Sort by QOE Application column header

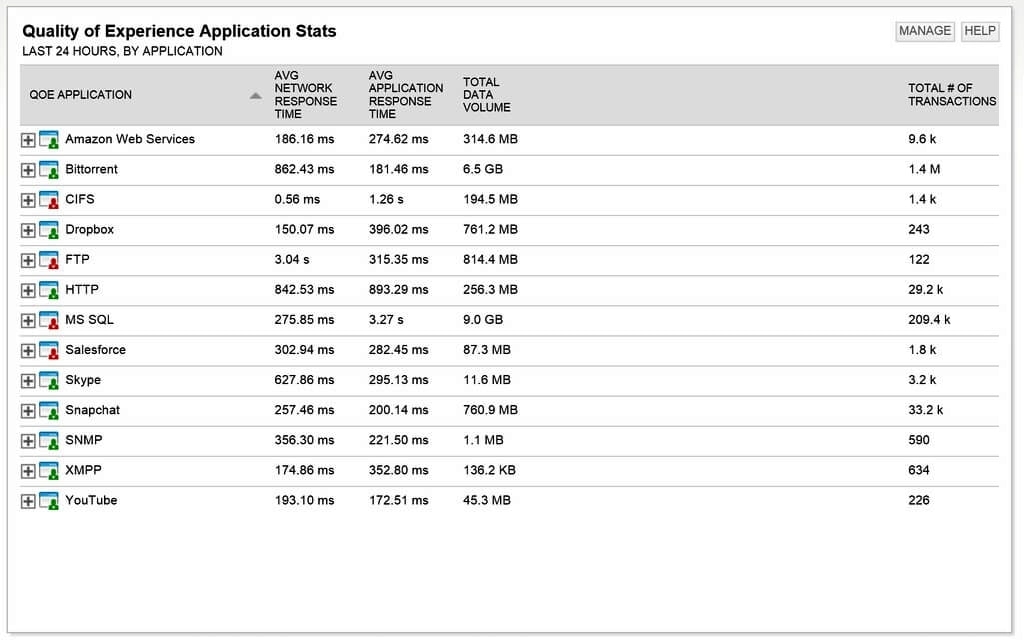click(81, 95)
